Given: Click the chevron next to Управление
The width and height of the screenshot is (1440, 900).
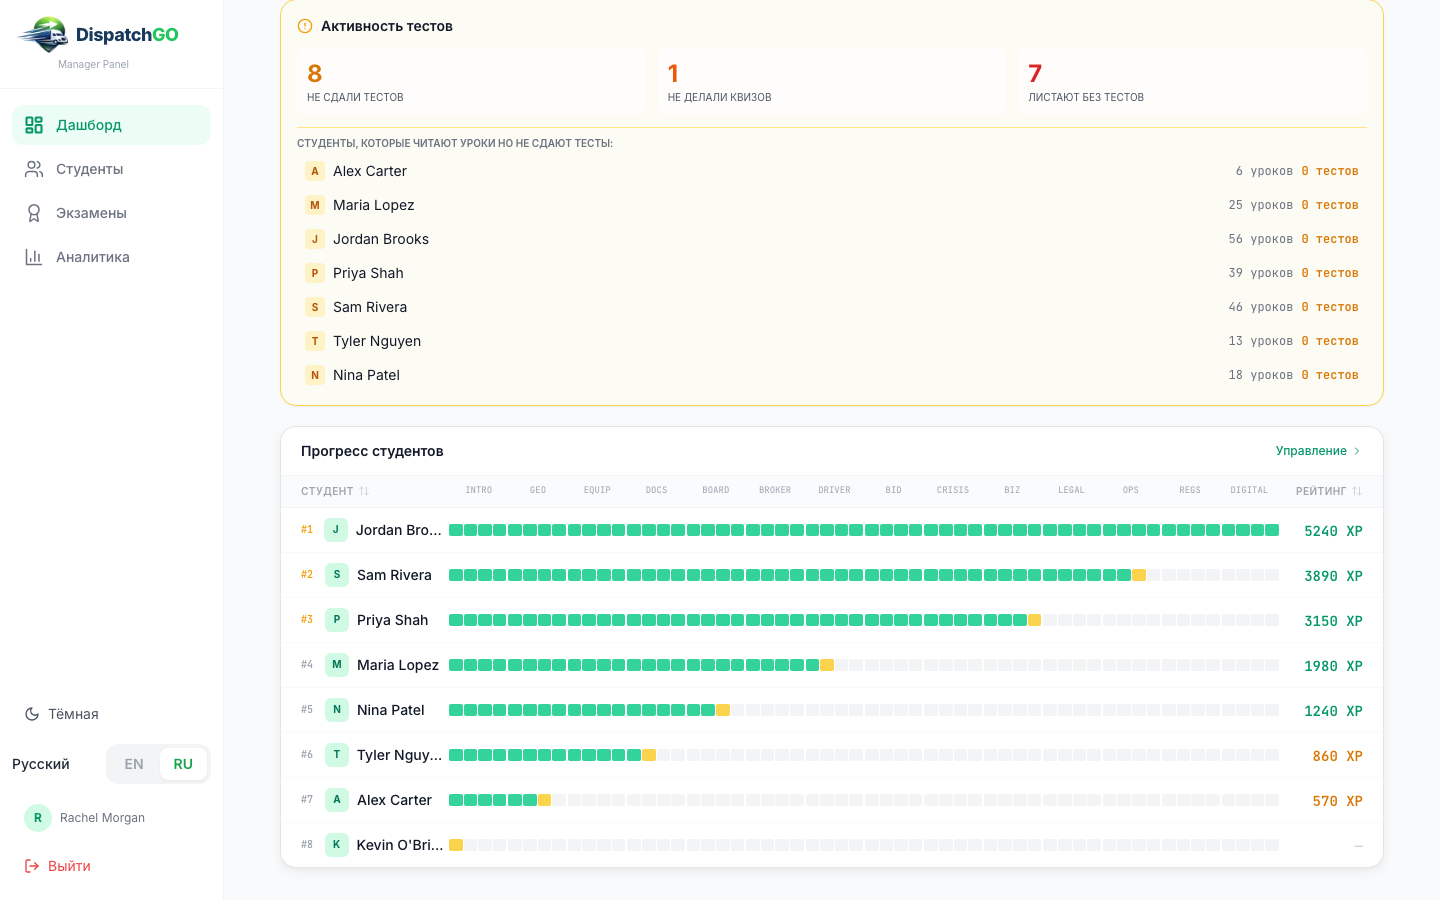Looking at the screenshot, I should (1357, 451).
